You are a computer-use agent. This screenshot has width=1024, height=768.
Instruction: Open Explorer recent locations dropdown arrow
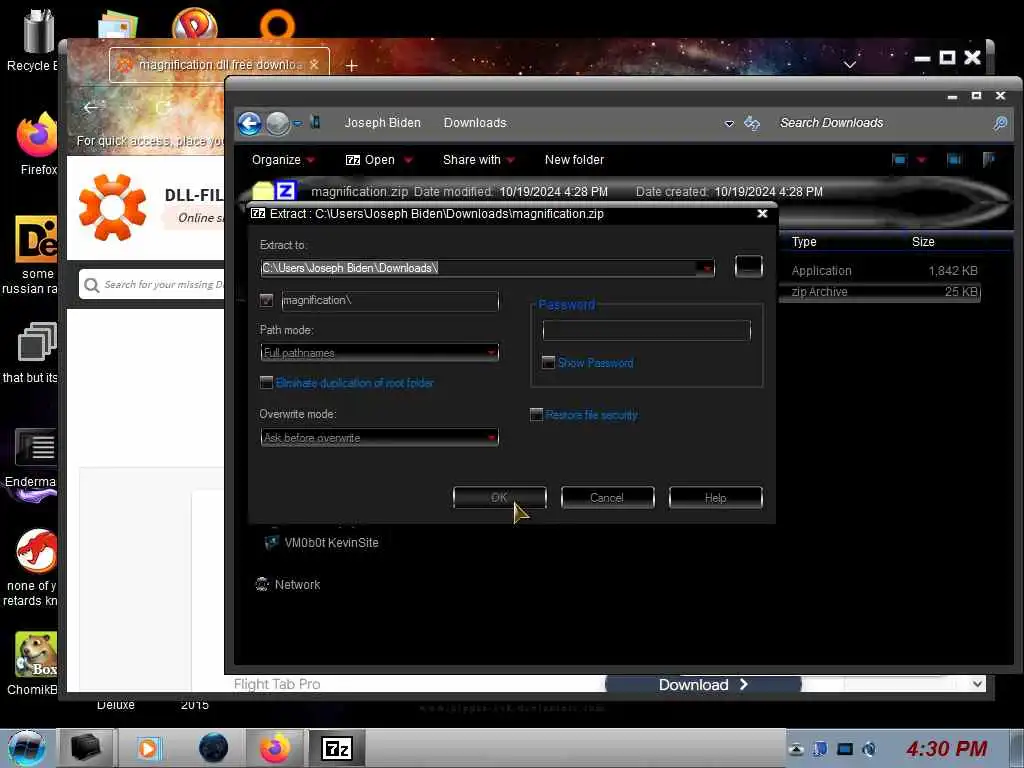coord(298,123)
